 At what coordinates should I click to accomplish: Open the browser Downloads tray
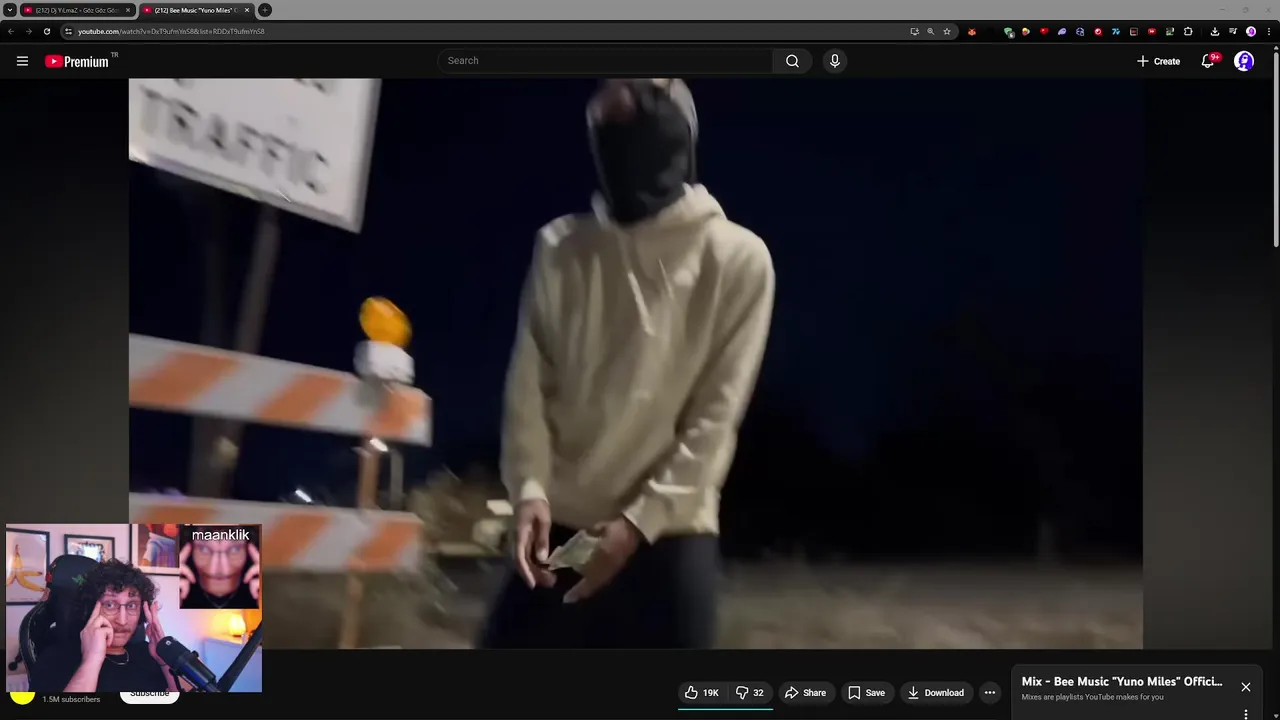tap(1215, 31)
